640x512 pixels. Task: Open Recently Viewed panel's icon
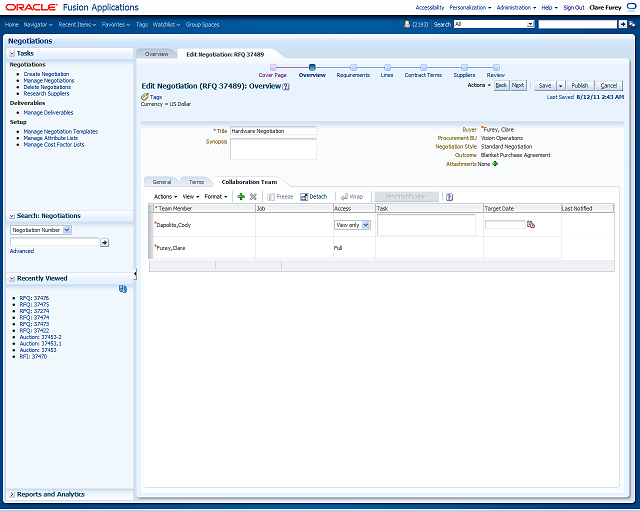coord(123,289)
